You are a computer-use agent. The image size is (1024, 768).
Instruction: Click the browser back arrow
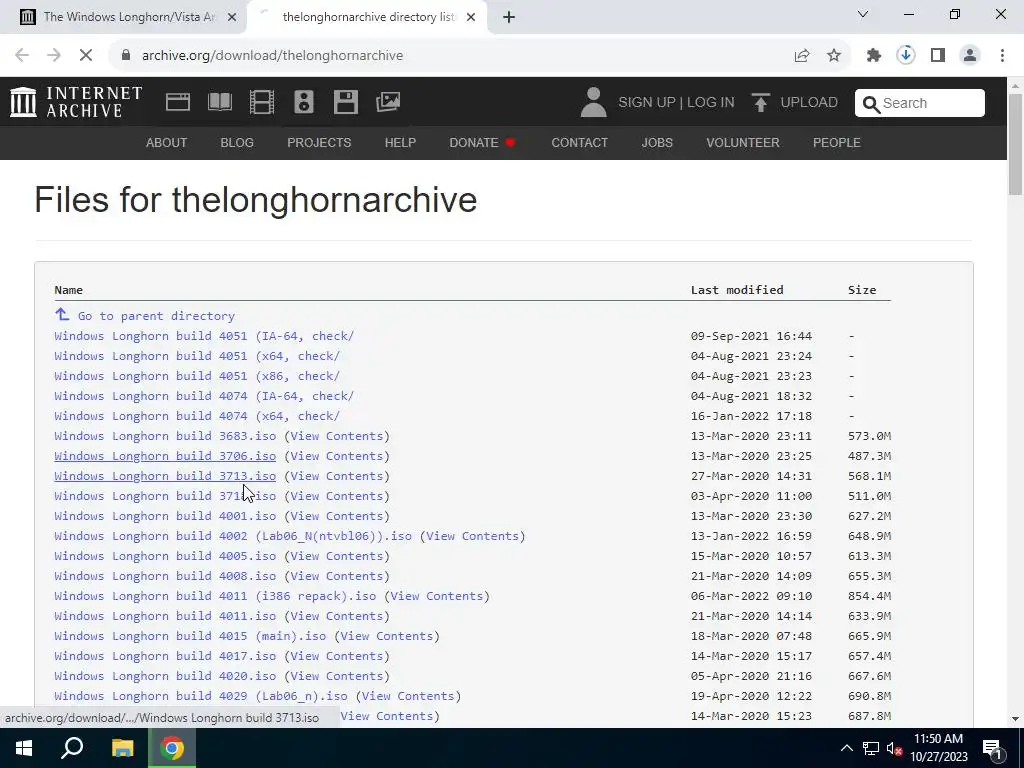tap(22, 56)
